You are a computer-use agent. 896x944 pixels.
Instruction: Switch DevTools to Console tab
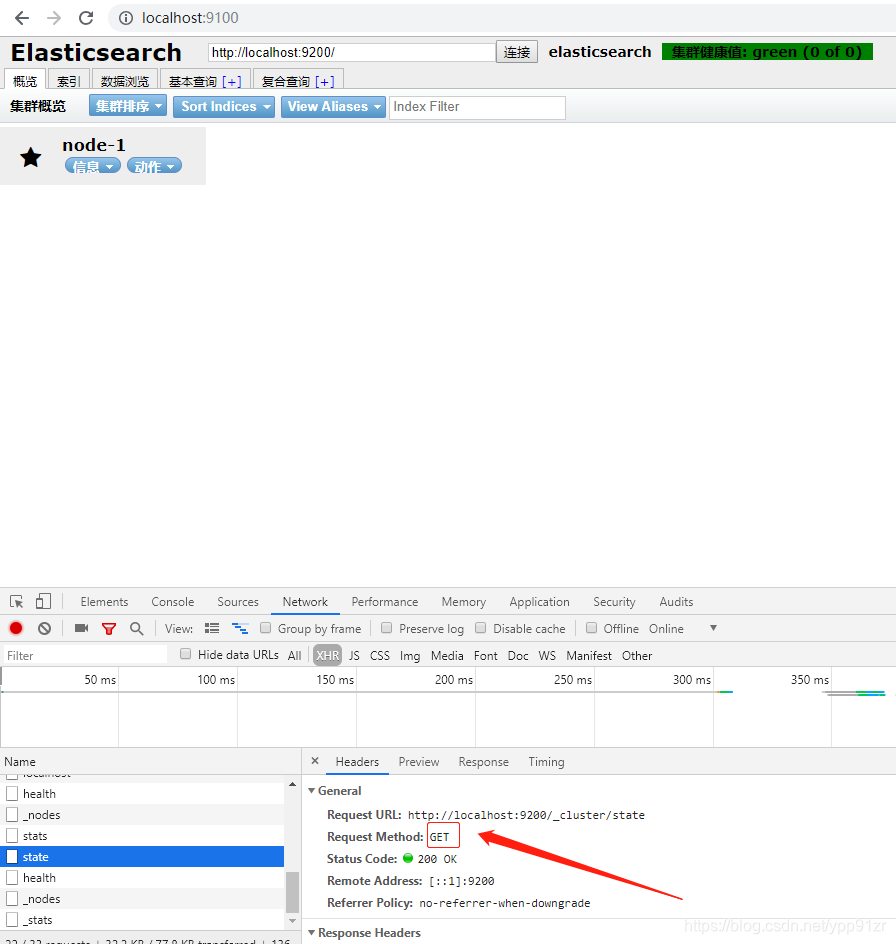pos(173,601)
